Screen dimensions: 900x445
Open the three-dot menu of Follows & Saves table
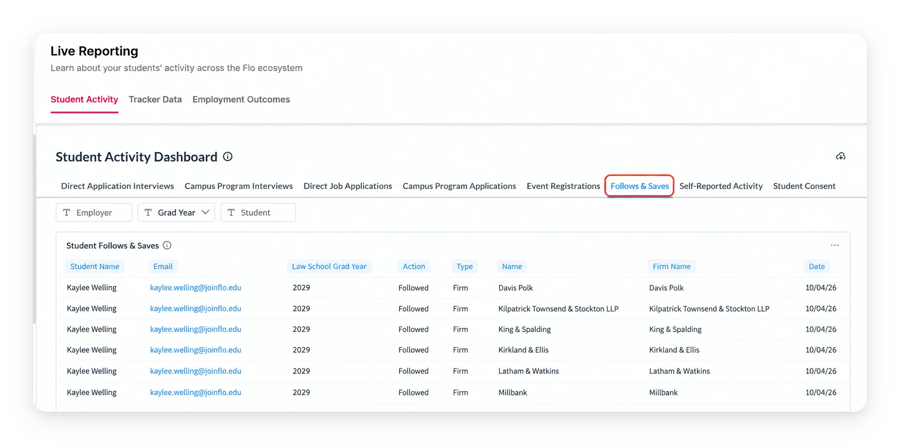click(x=835, y=245)
